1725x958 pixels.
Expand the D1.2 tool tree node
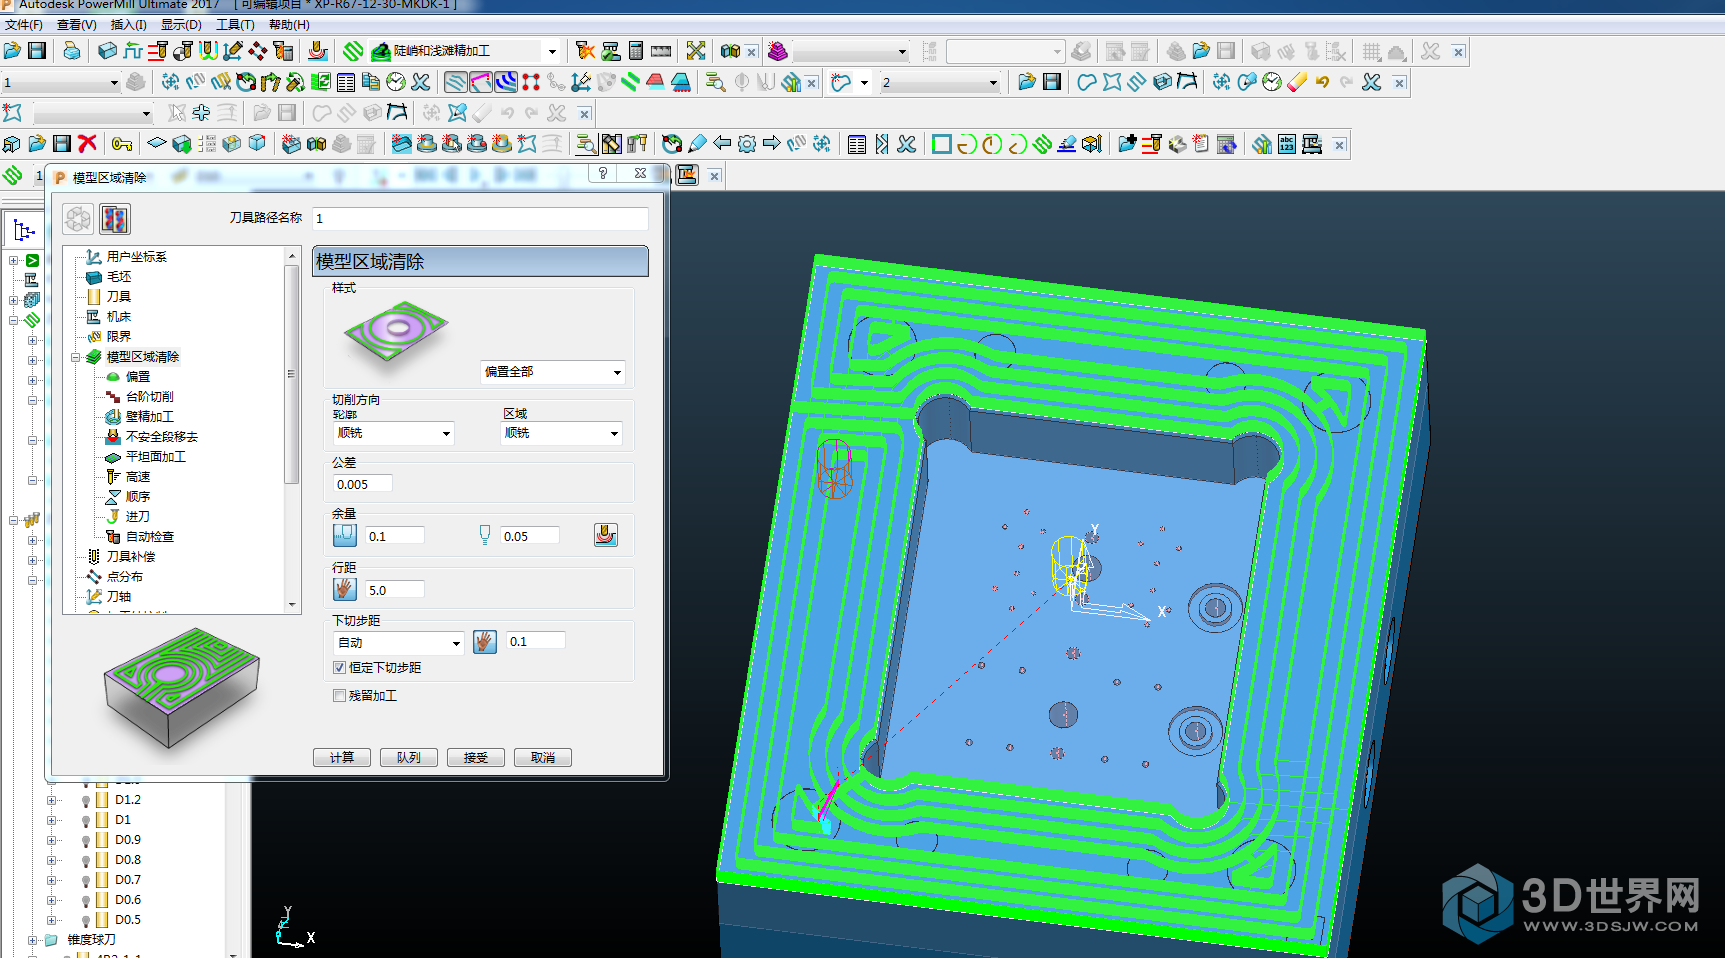(52, 800)
